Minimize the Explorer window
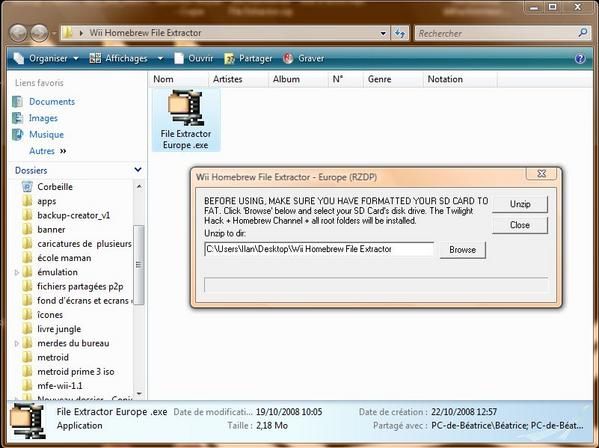Viewport: 599px width, 448px height. coord(534,7)
